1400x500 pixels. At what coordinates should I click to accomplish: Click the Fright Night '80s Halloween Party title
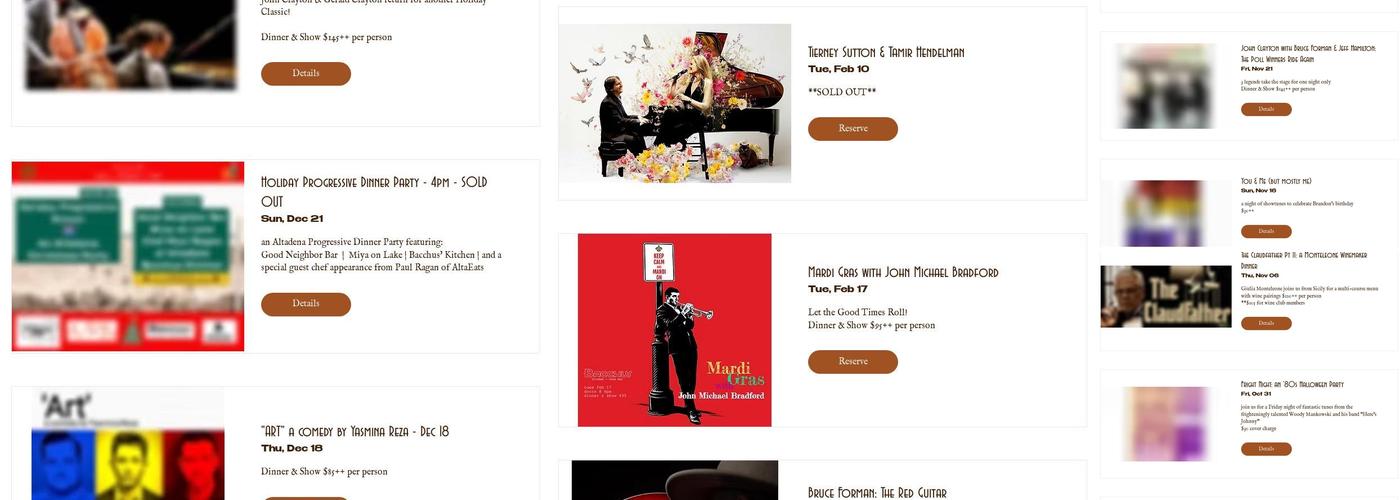(x=1292, y=384)
